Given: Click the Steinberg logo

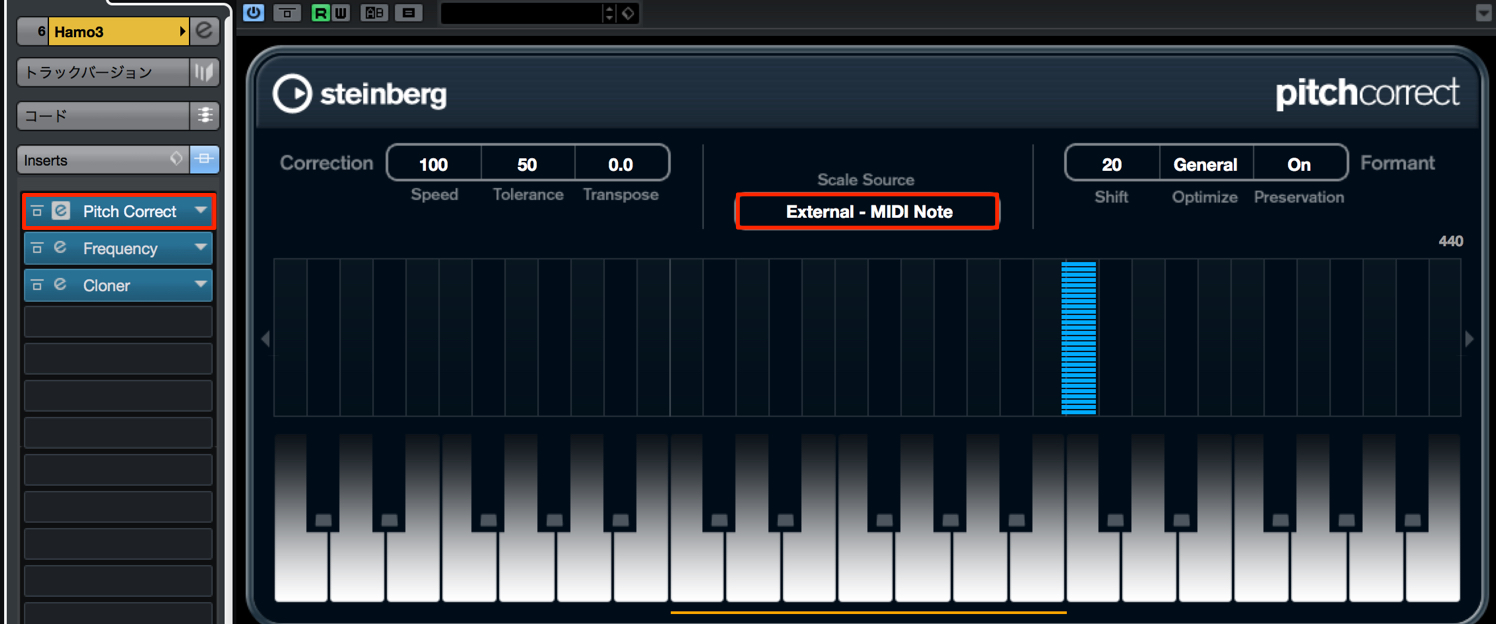Looking at the screenshot, I should click(x=360, y=94).
